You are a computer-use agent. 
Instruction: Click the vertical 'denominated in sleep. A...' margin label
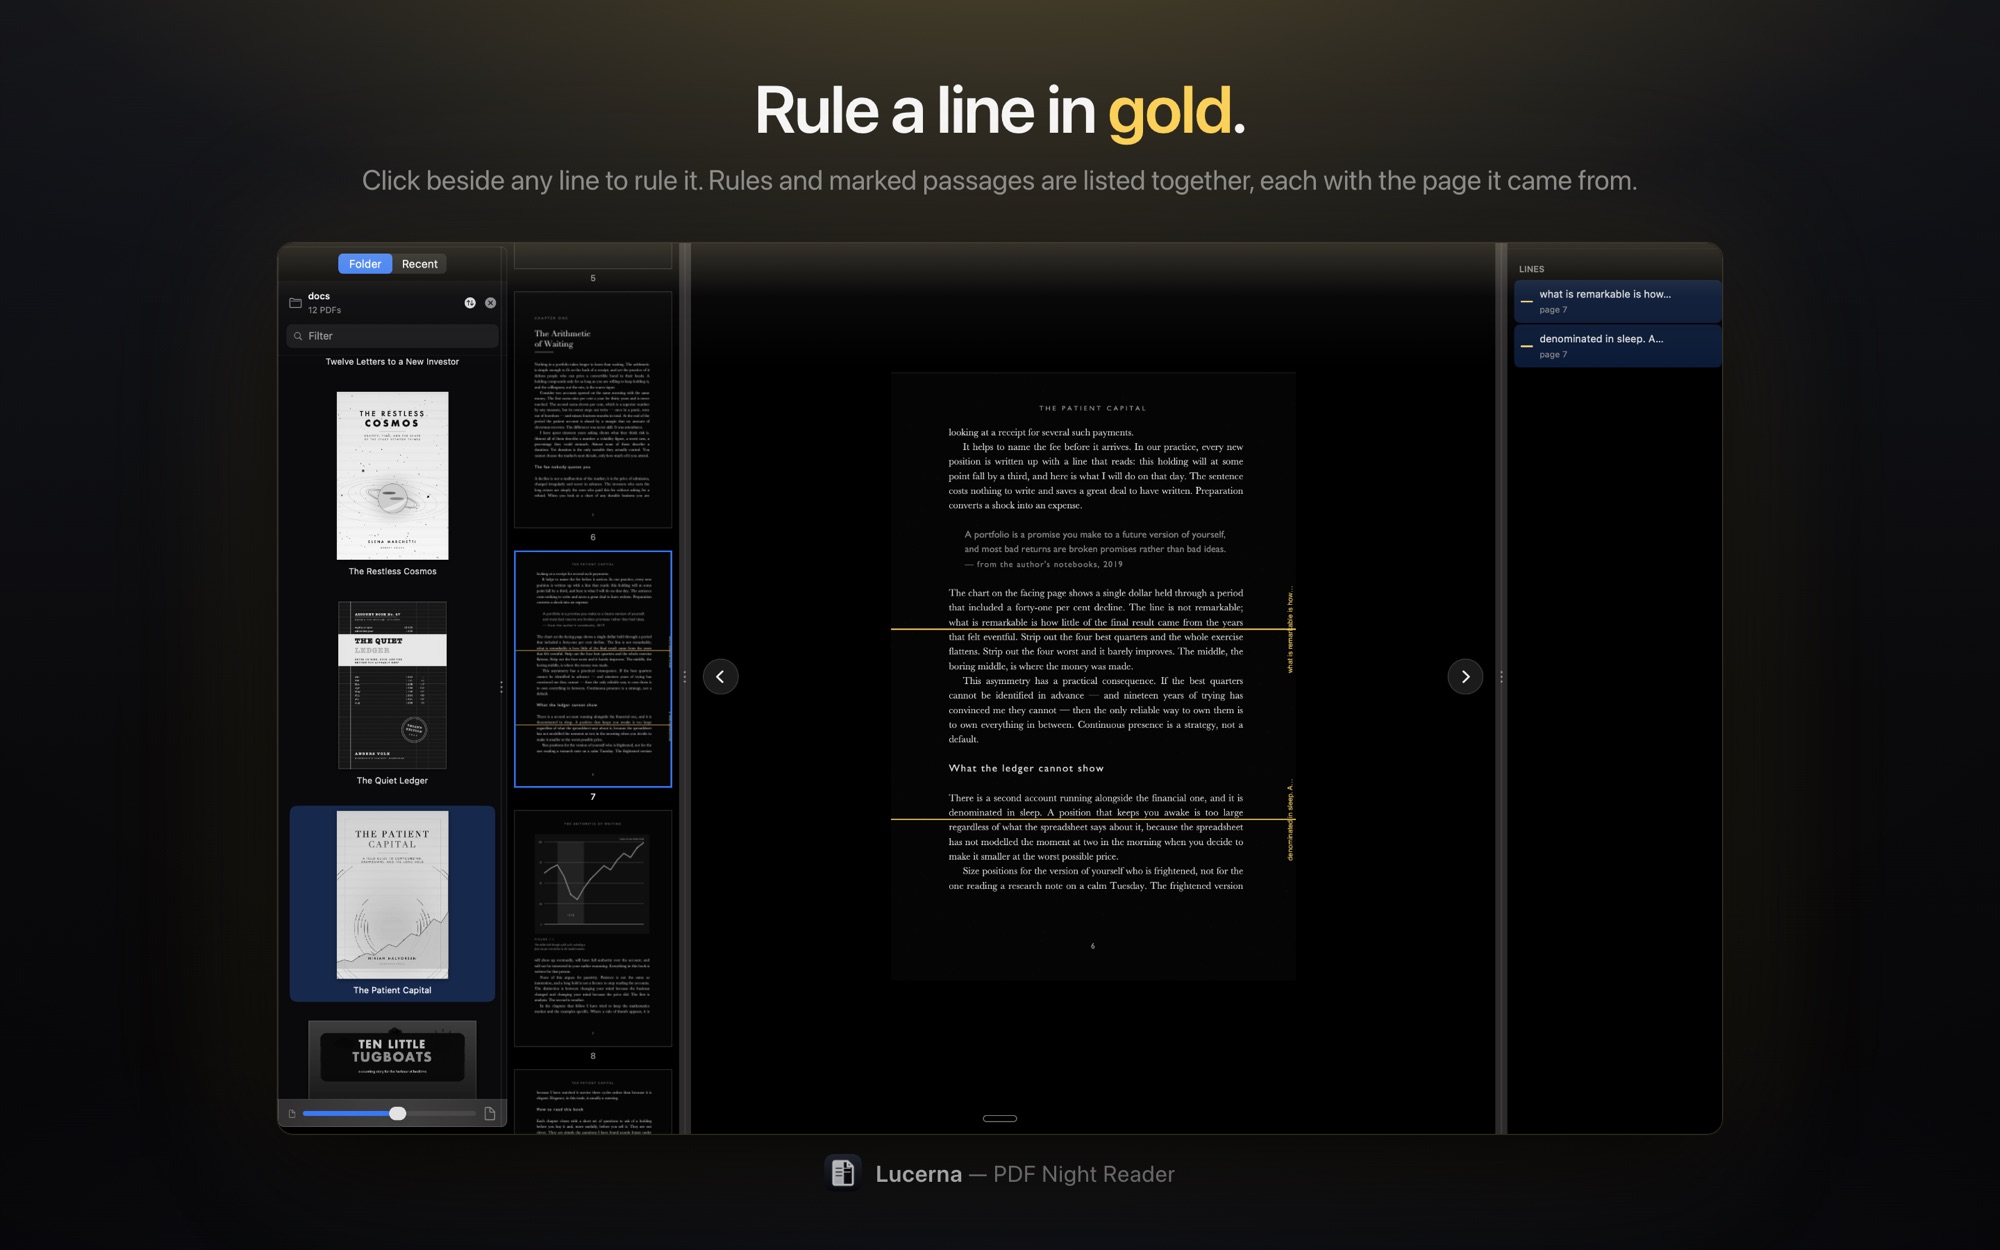pos(1290,820)
